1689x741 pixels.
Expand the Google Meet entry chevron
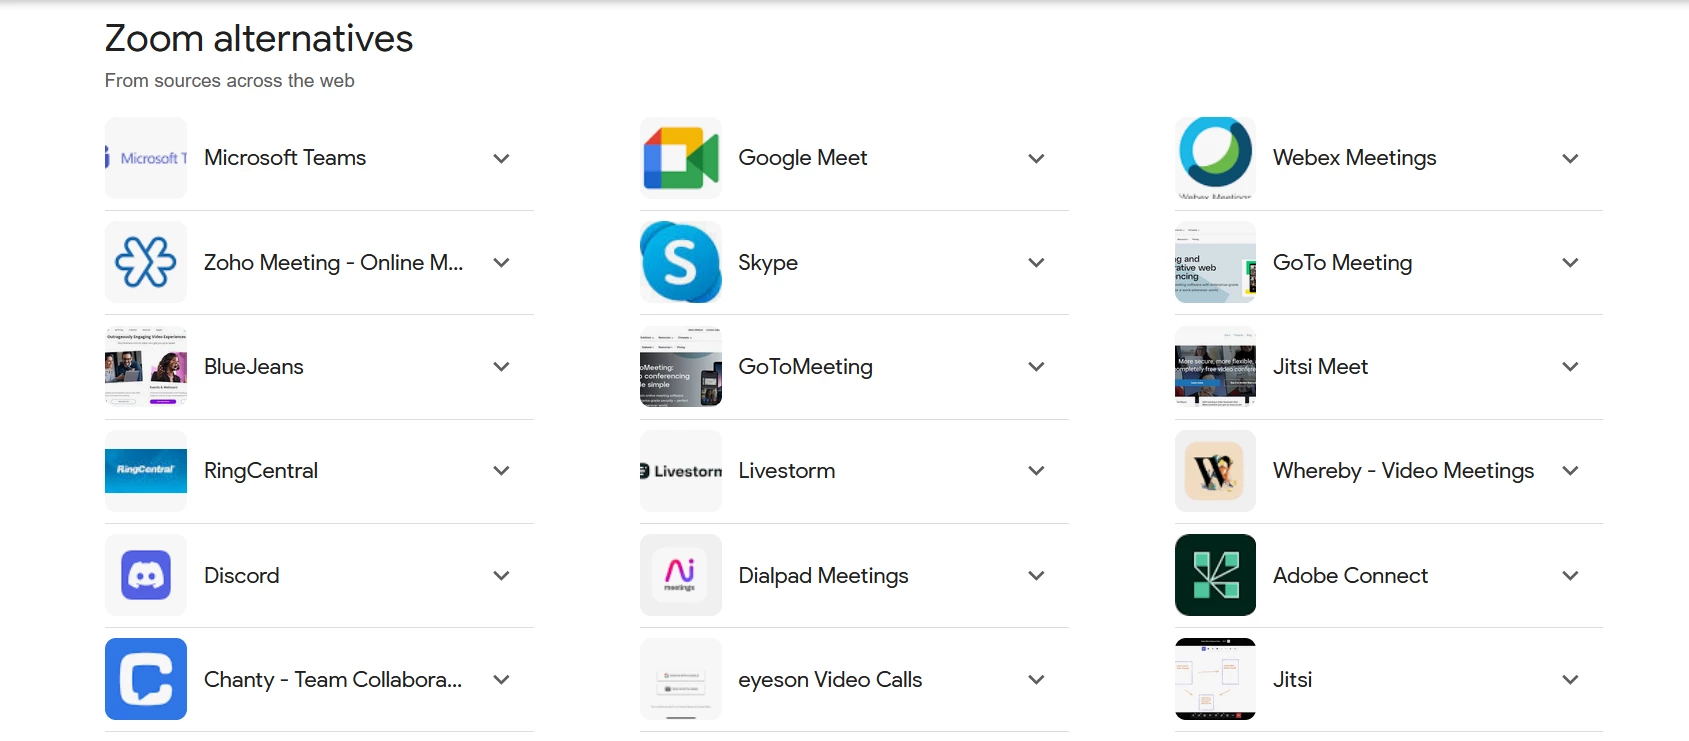click(x=1036, y=158)
